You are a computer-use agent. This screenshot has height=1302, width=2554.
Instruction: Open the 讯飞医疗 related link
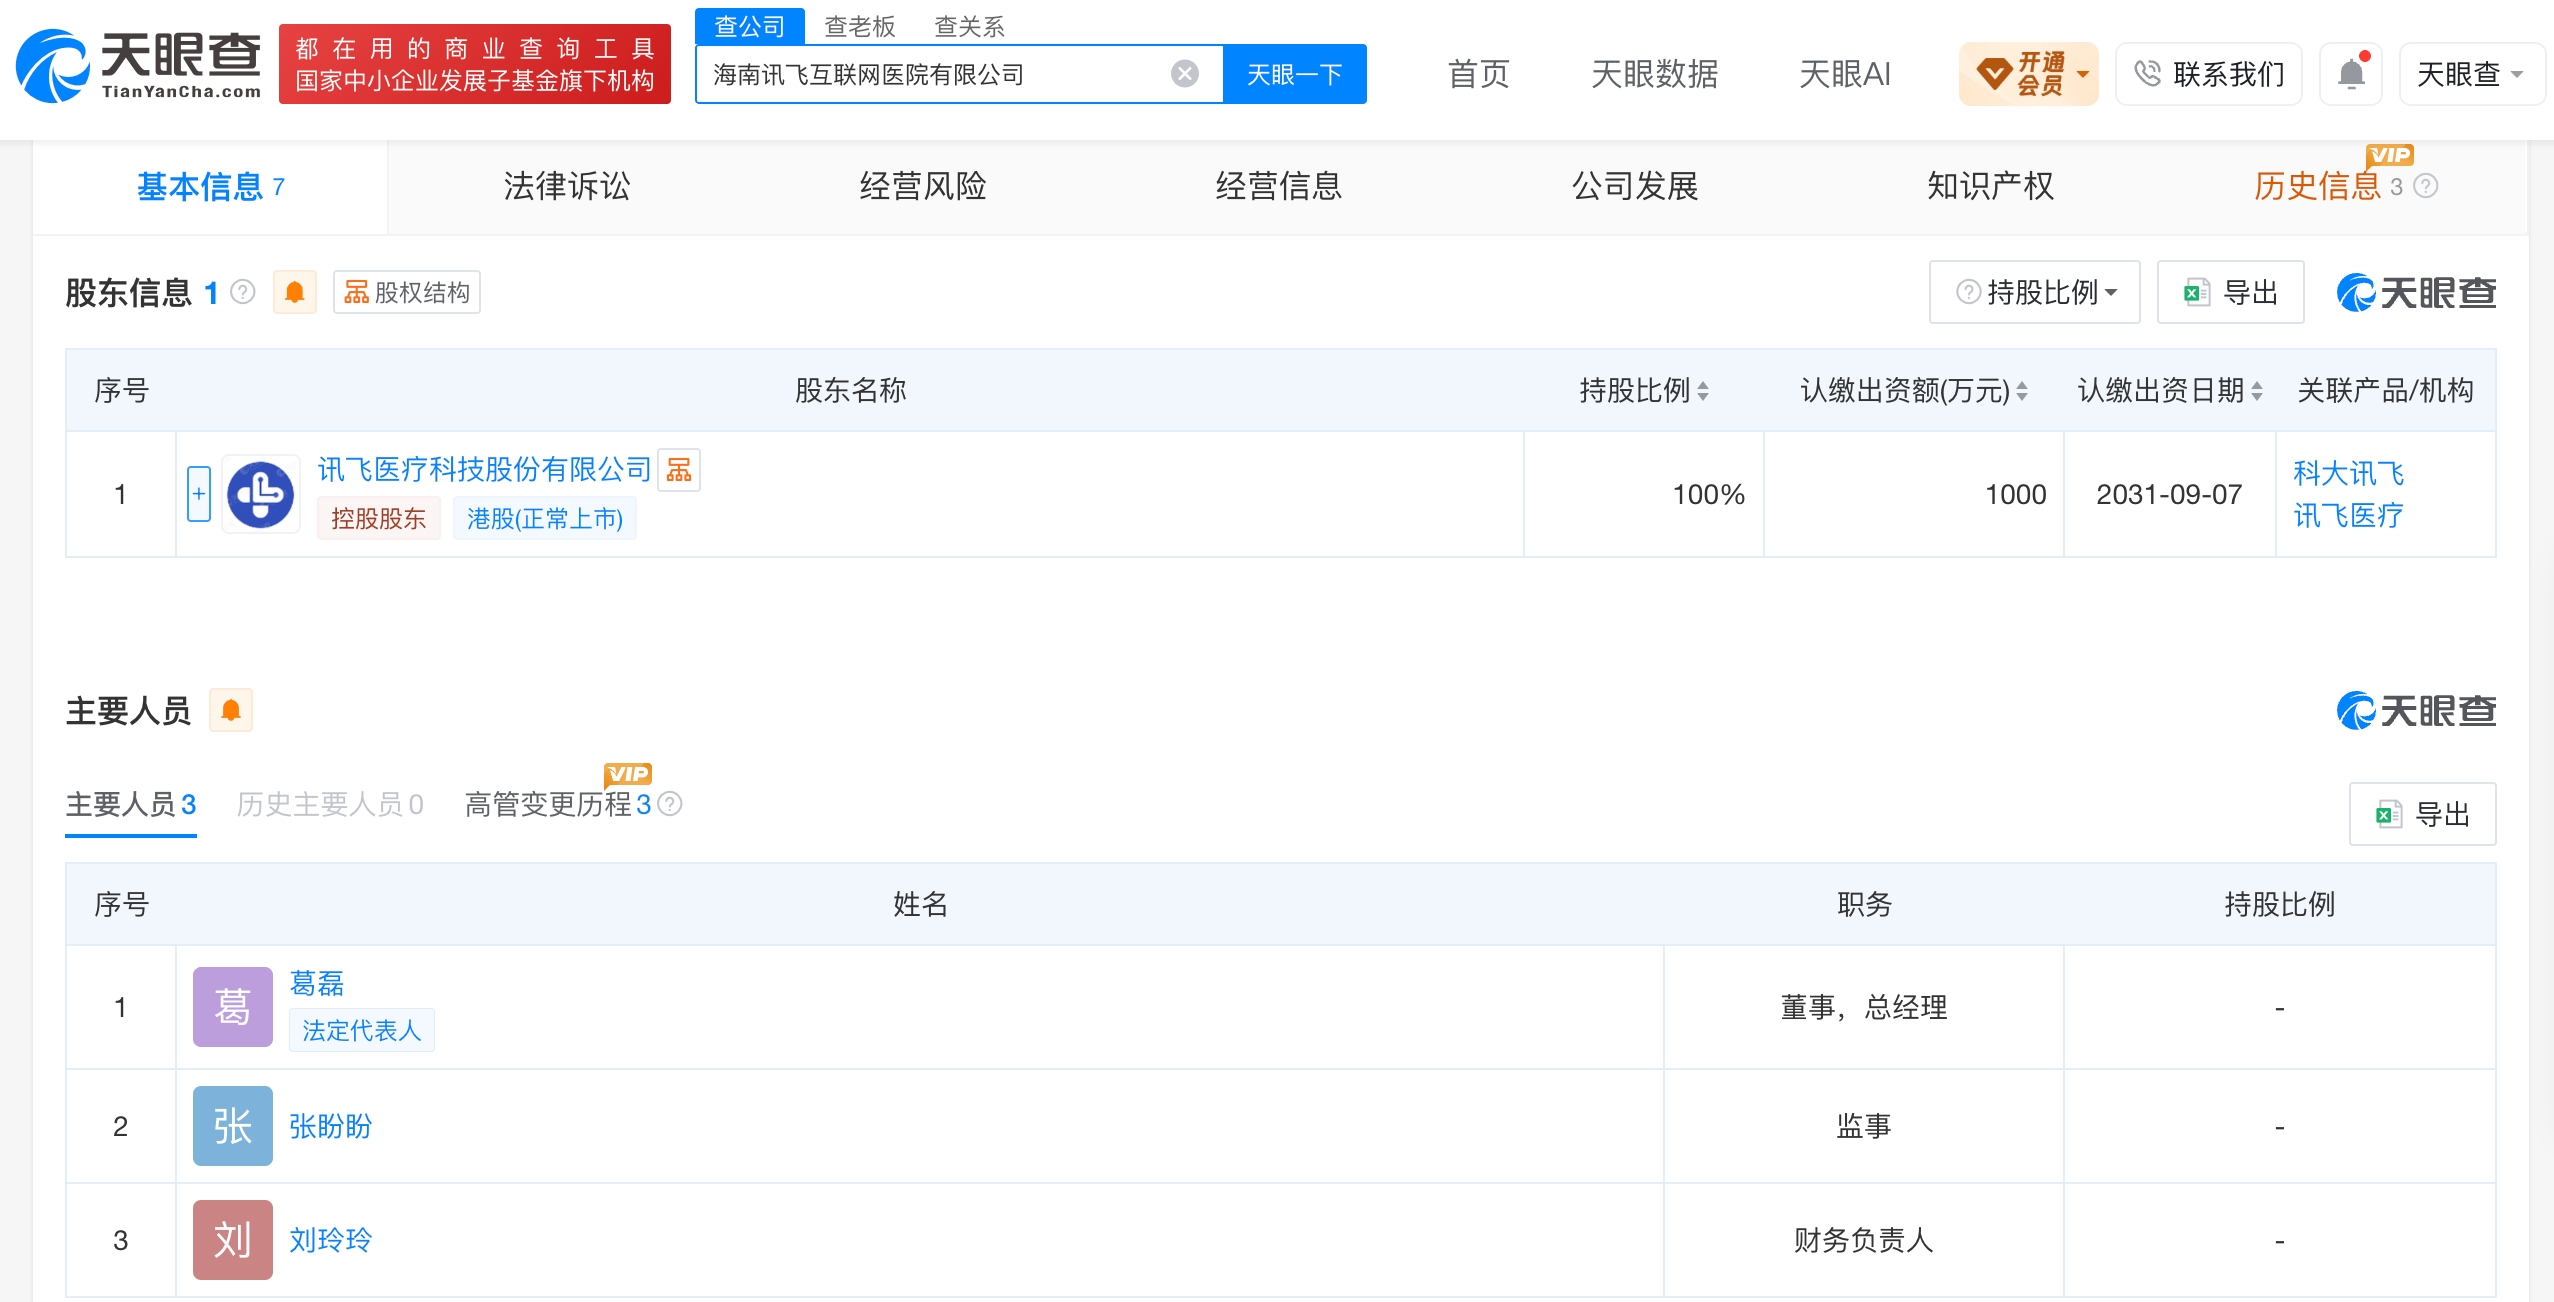click(2348, 515)
